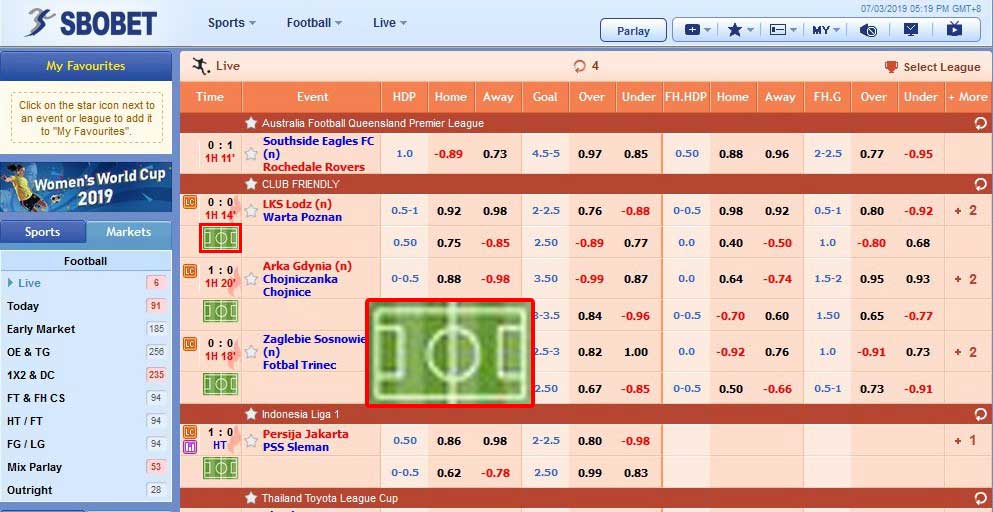
Task: Open the Football dropdown in header
Action: click(314, 23)
